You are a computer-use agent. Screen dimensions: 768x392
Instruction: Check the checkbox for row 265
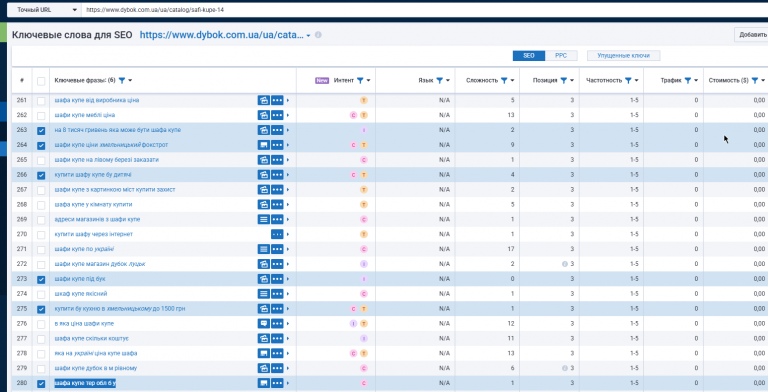[x=41, y=160]
